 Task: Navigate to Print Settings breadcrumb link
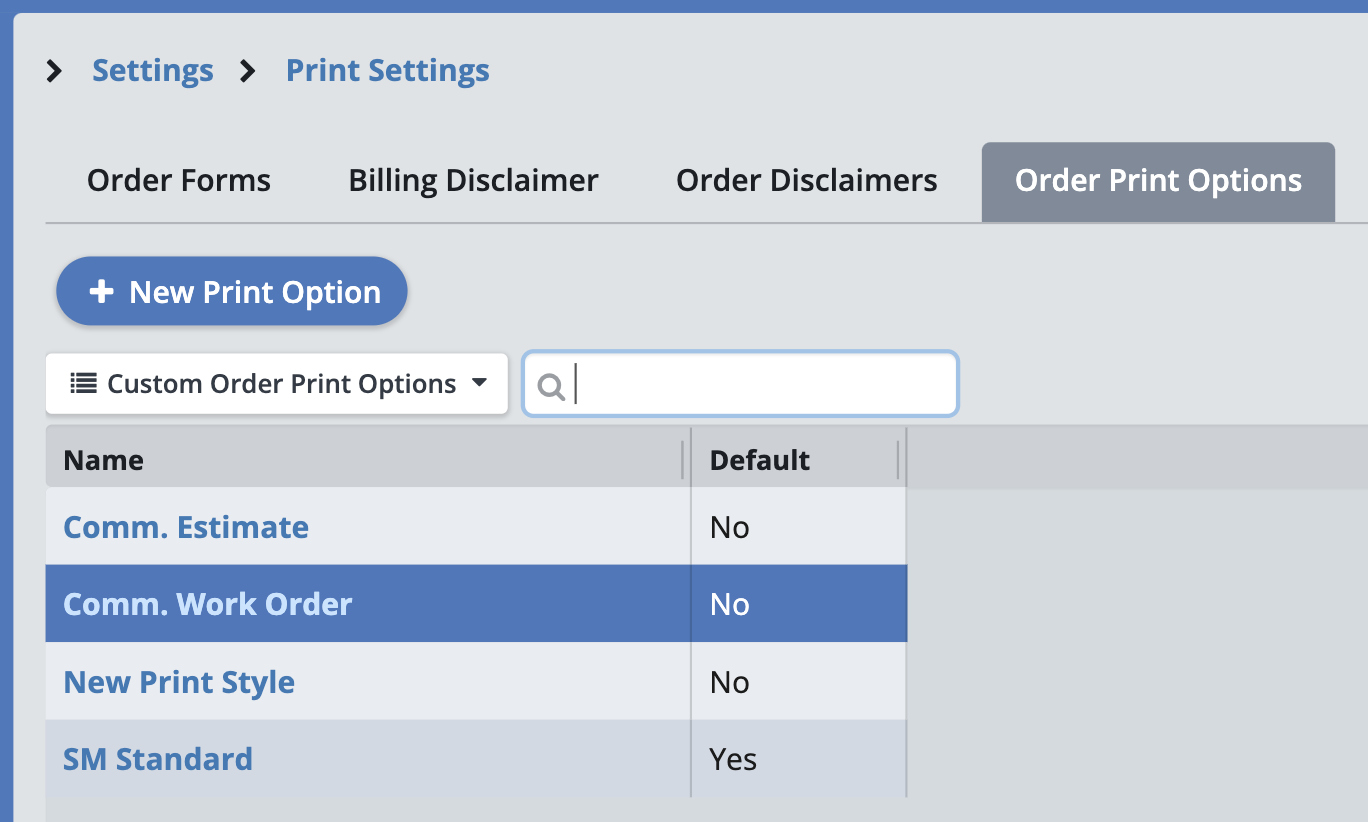tap(388, 71)
